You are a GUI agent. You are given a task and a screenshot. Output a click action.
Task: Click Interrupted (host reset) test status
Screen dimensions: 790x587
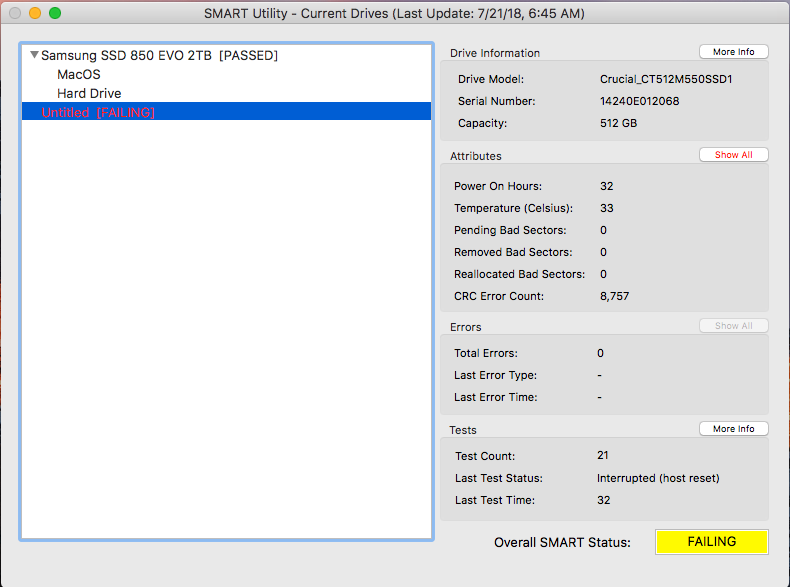(658, 478)
